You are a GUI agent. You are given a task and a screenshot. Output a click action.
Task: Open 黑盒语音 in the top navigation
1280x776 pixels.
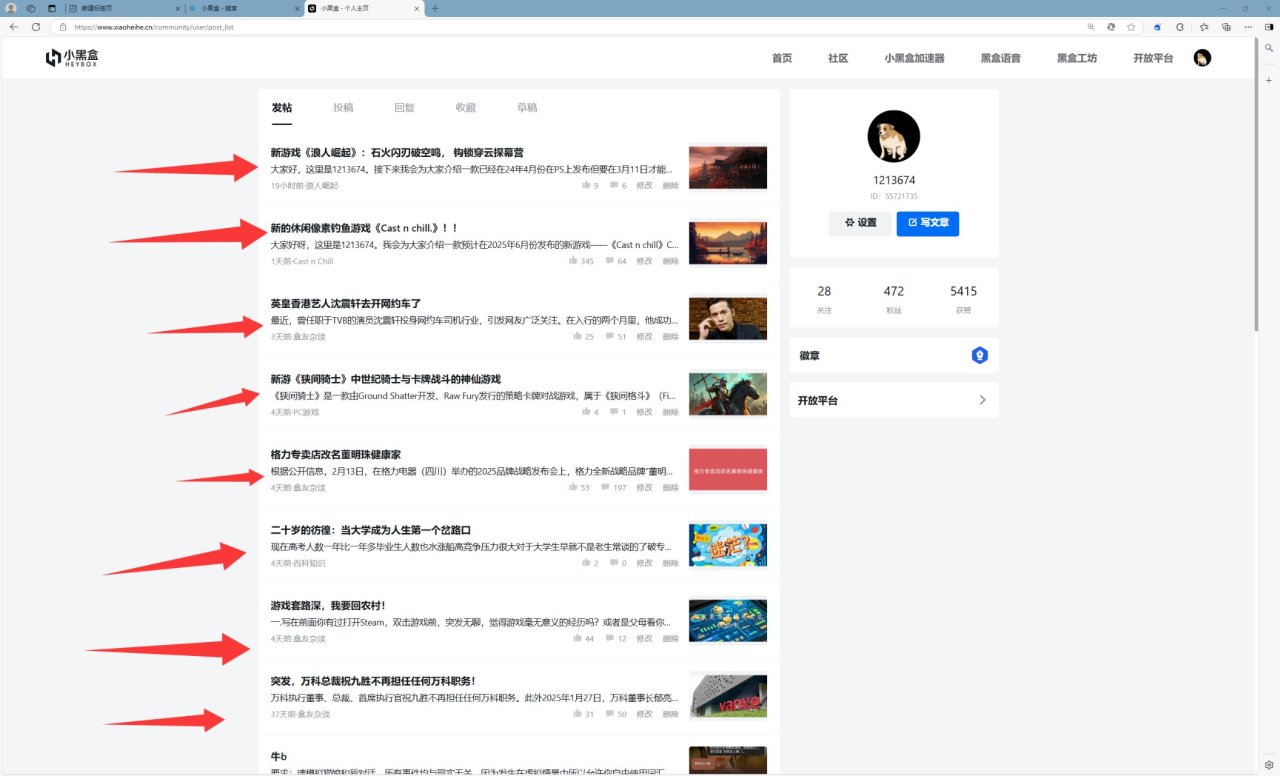point(1001,58)
